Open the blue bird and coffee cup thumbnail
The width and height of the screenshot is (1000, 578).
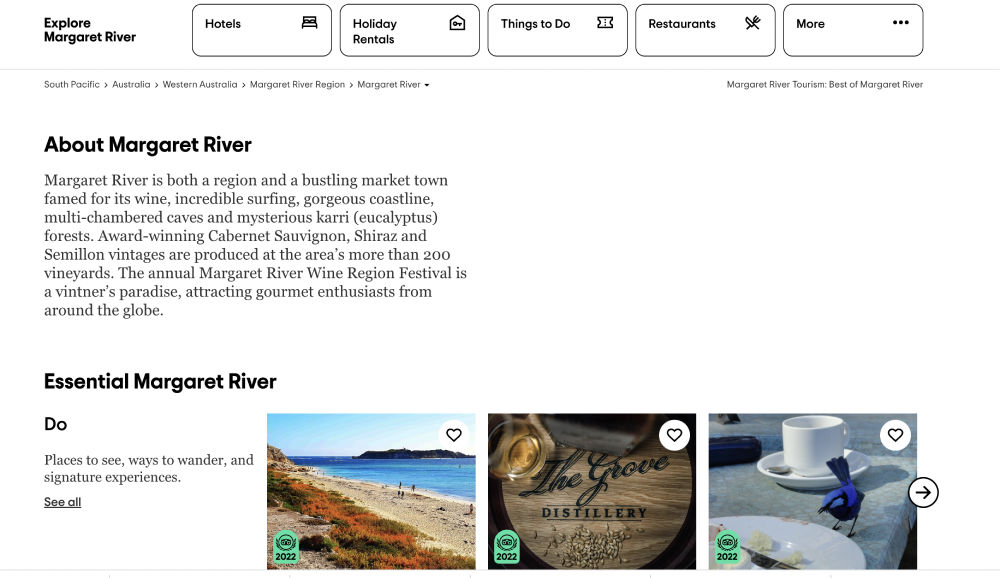tap(812, 491)
